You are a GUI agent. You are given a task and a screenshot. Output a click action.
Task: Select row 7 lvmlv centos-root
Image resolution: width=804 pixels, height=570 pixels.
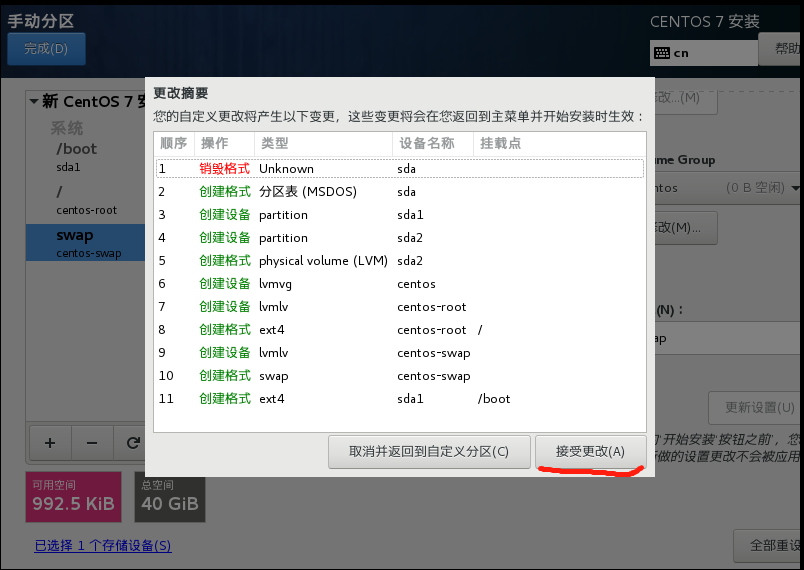[400, 307]
